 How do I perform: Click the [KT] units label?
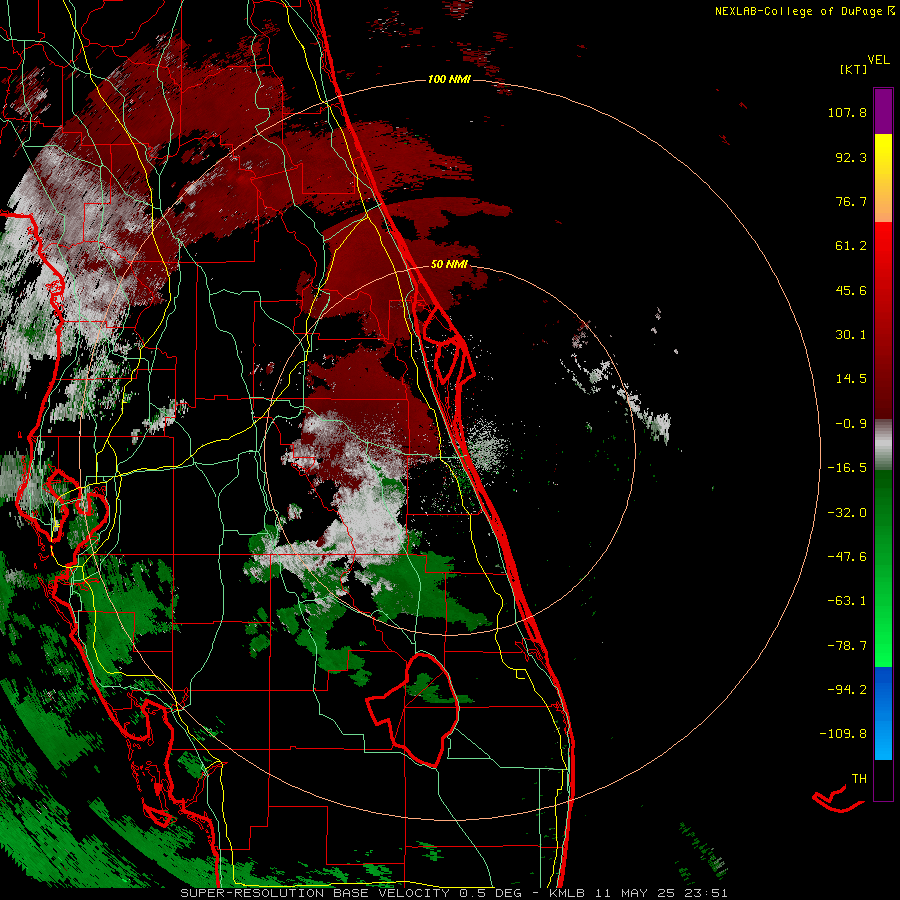click(854, 69)
